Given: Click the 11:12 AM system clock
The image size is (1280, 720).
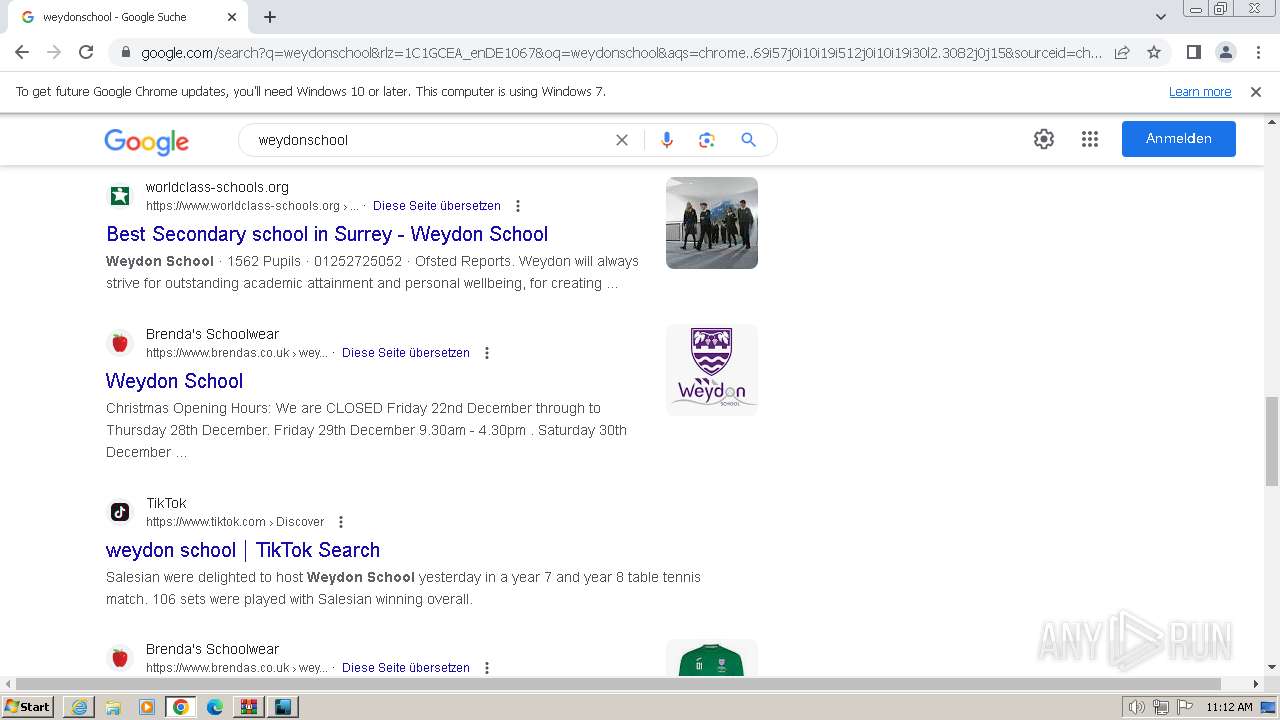Looking at the screenshot, I should click(1229, 707).
